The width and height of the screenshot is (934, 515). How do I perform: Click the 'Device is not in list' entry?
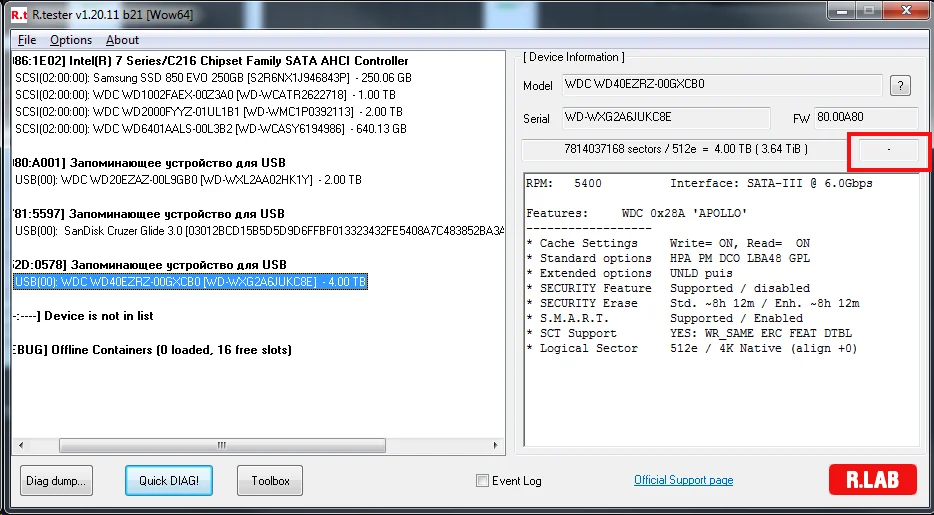tap(83, 316)
